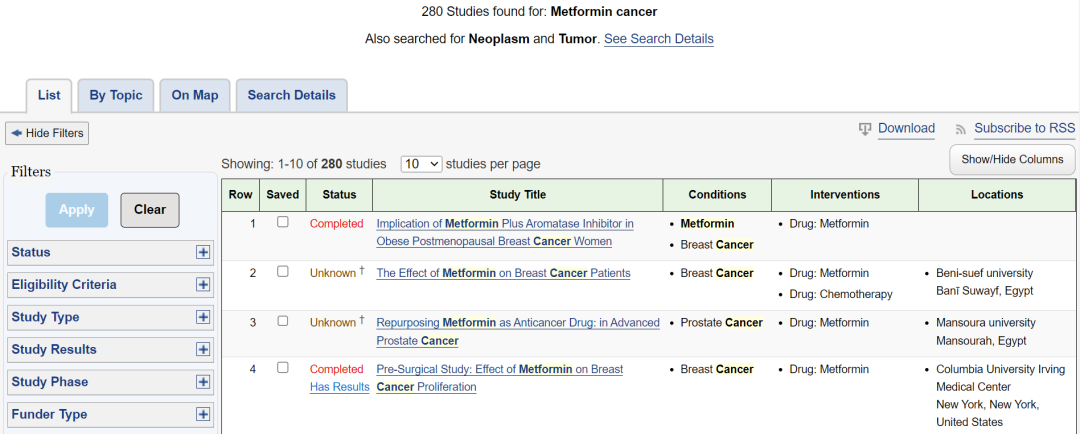Click the Clear filters button
This screenshot has width=1080, height=434.
coord(150,210)
